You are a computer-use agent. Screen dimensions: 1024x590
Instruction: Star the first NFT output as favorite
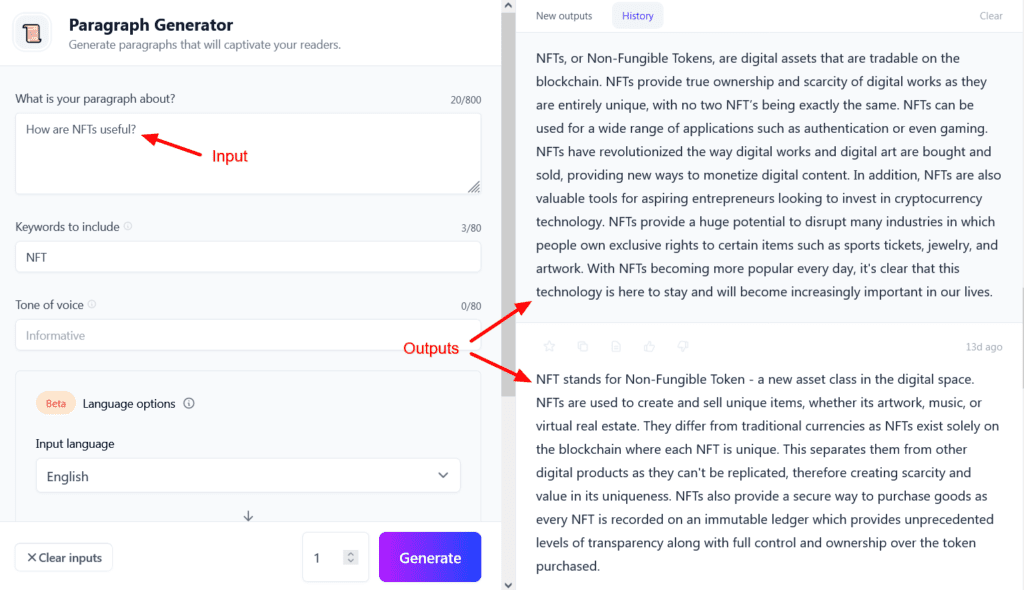[x=549, y=345]
